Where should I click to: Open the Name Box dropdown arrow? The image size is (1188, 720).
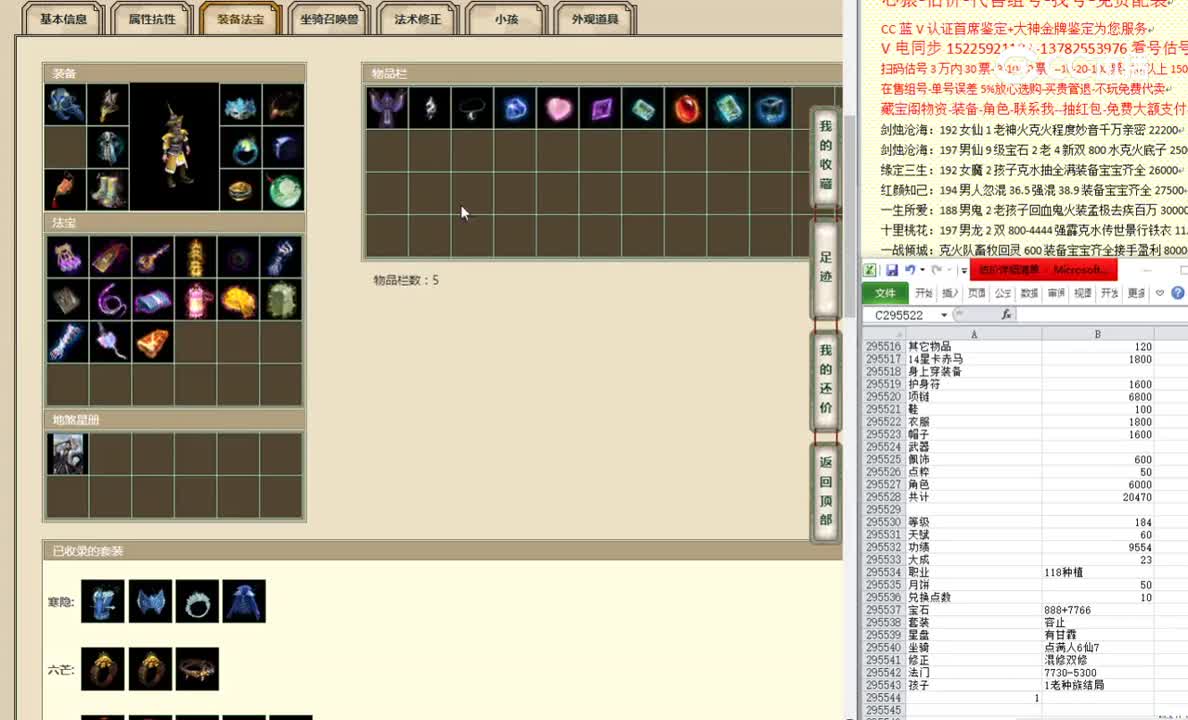[944, 314]
